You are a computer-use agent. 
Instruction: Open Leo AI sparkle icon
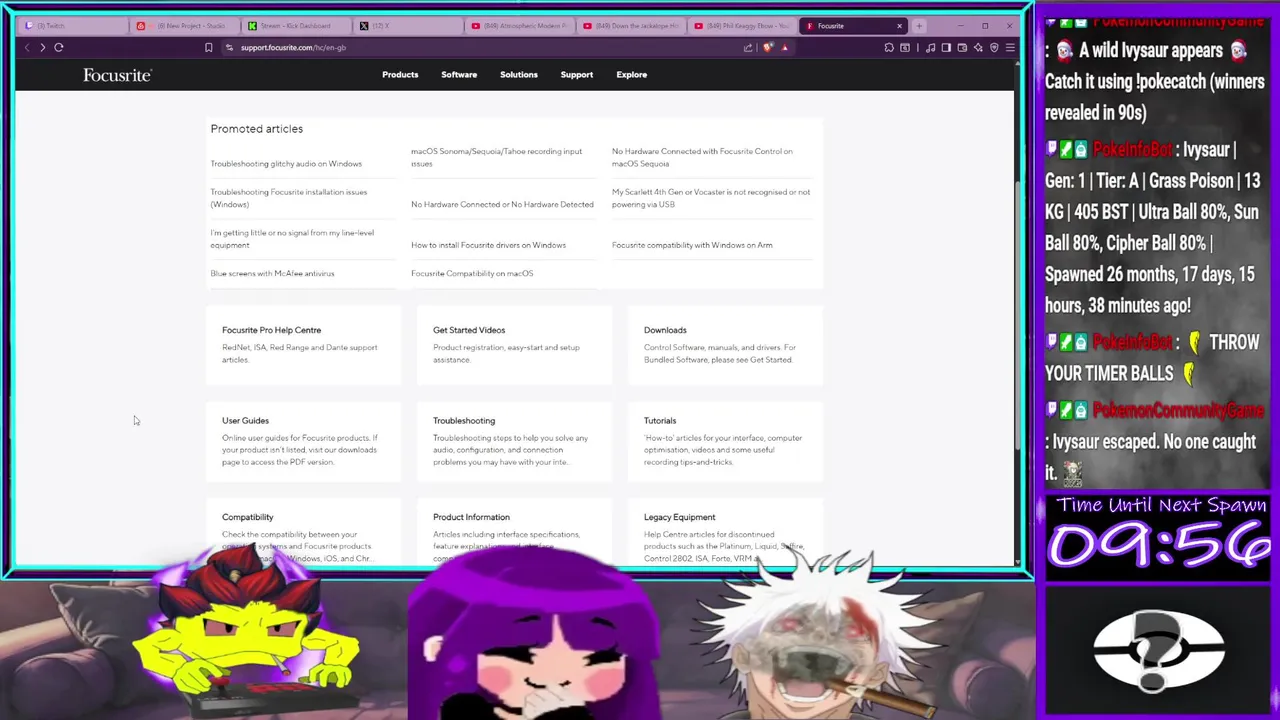[978, 47]
